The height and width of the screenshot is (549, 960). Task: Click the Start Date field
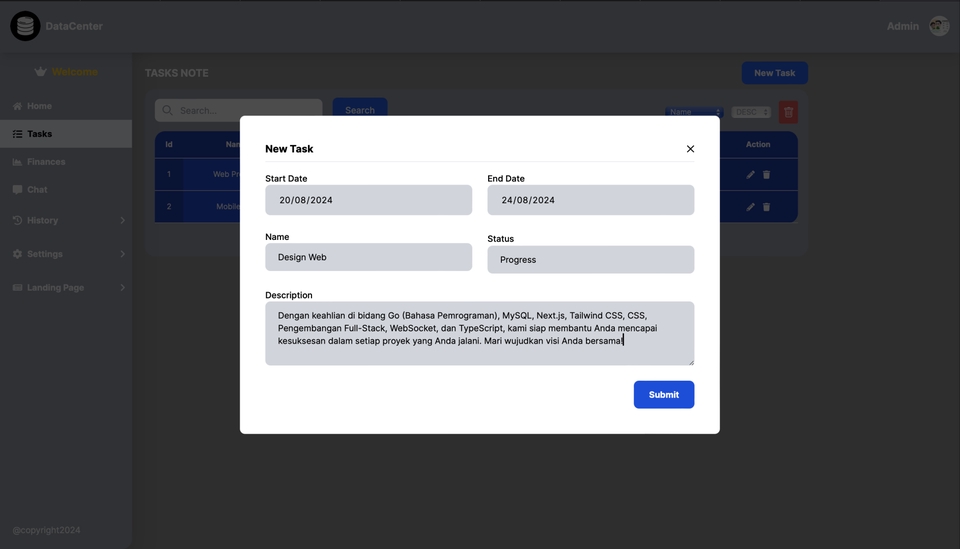pos(368,200)
